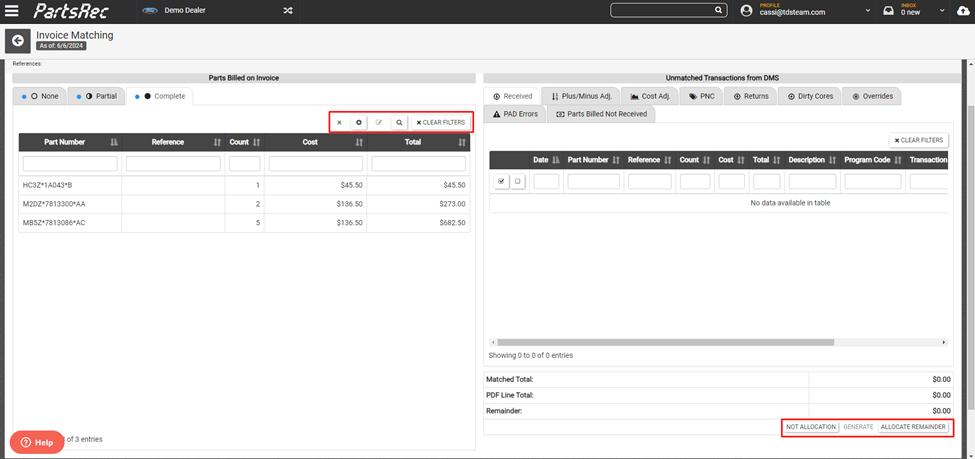Image resolution: width=975 pixels, height=459 pixels.
Task: Open the Received tab
Action: pos(512,96)
